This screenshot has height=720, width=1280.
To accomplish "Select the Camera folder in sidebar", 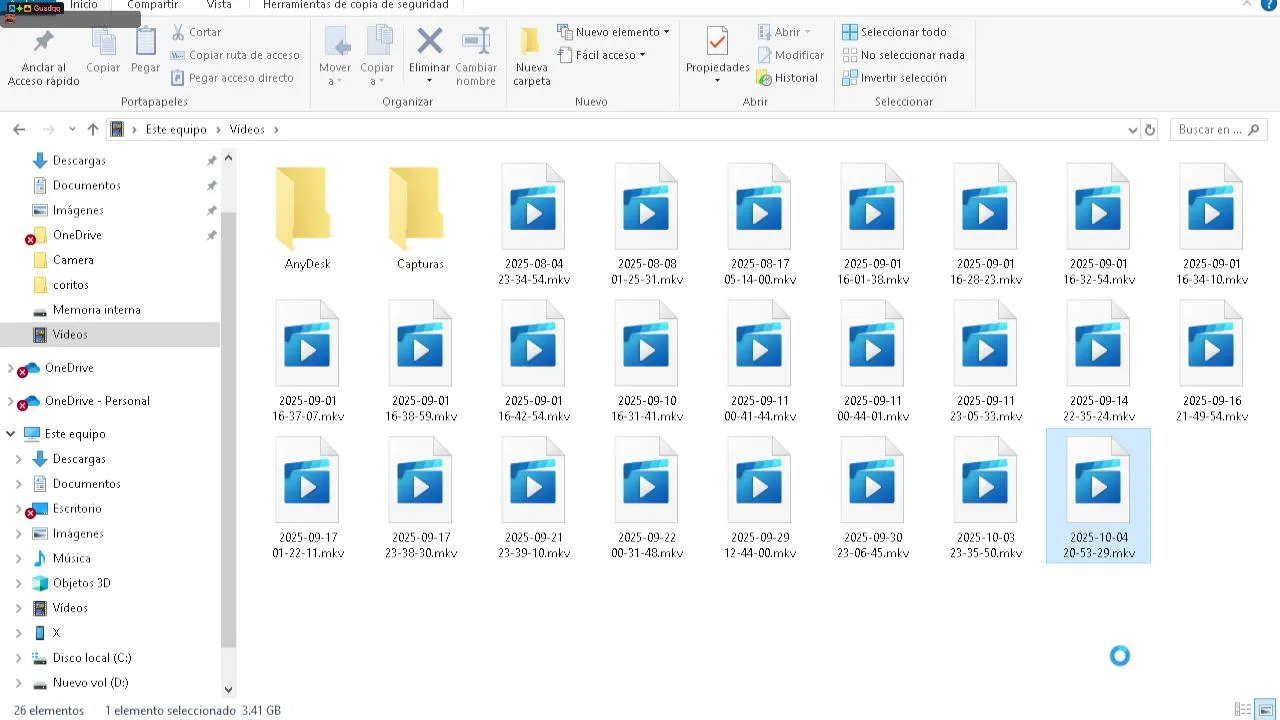I will coord(73,260).
